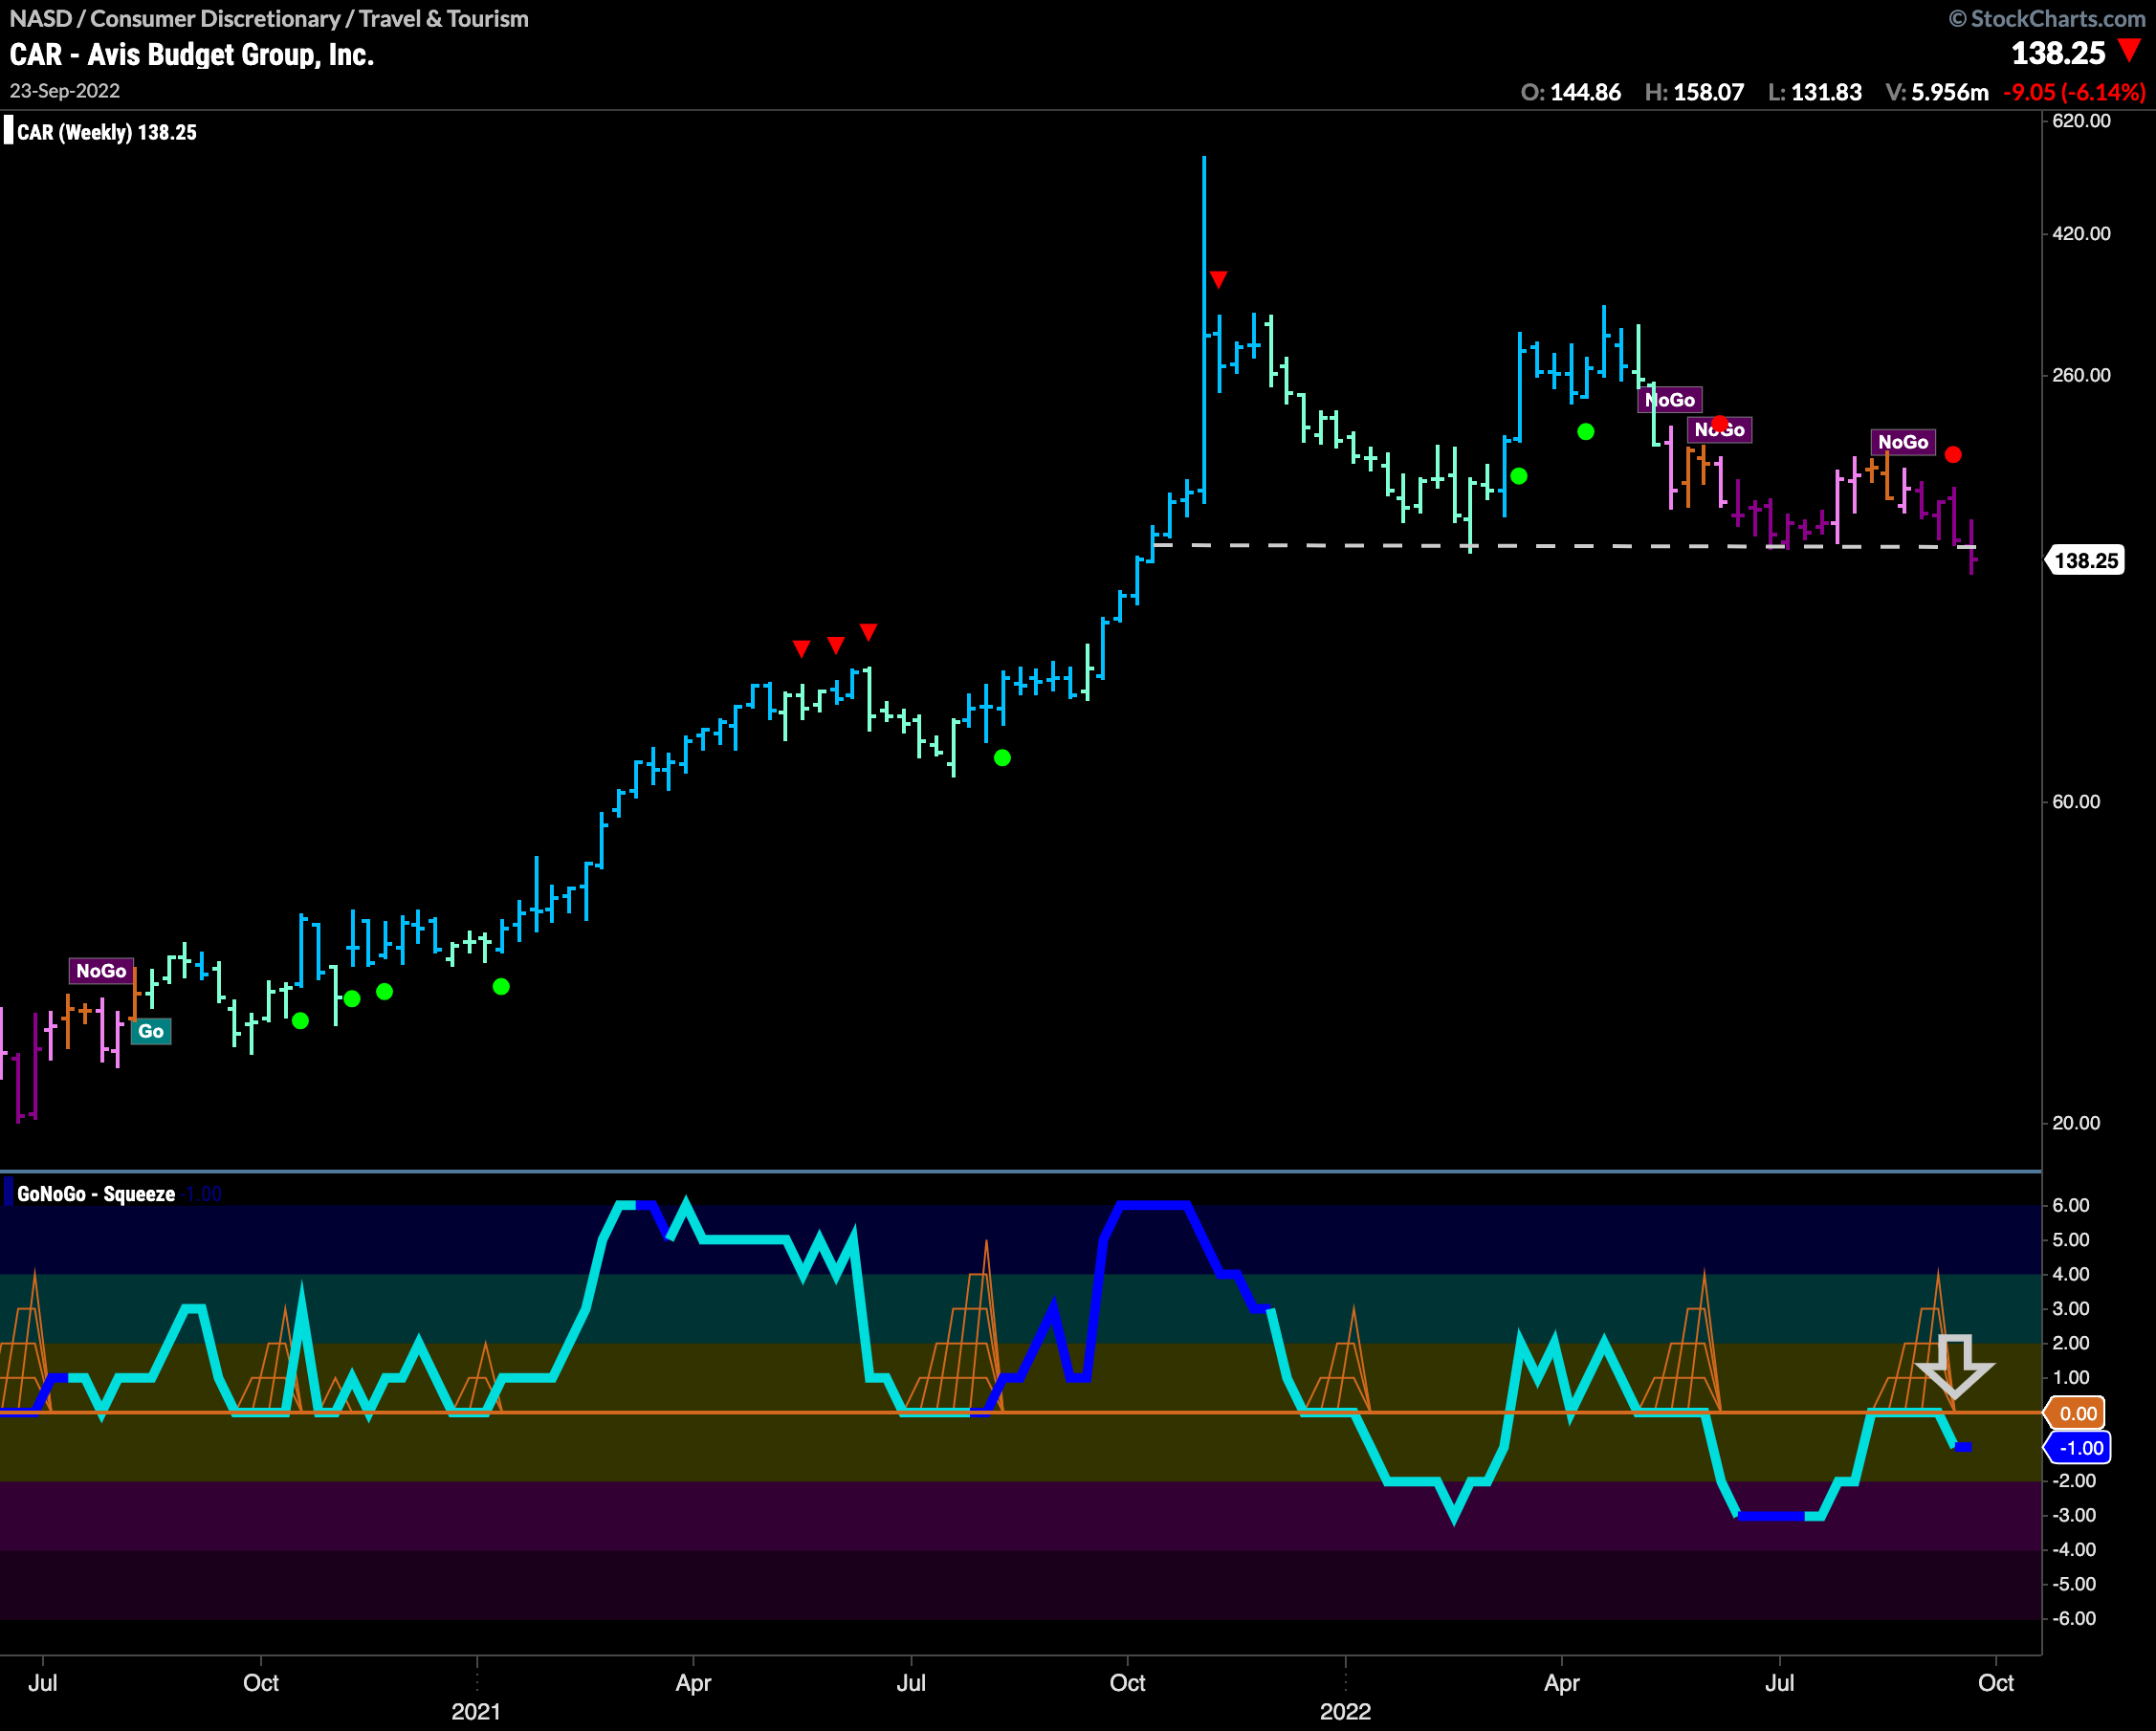This screenshot has width=2156, height=1731.
Task: Click the 420.00 price axis label
Action: tap(2081, 234)
